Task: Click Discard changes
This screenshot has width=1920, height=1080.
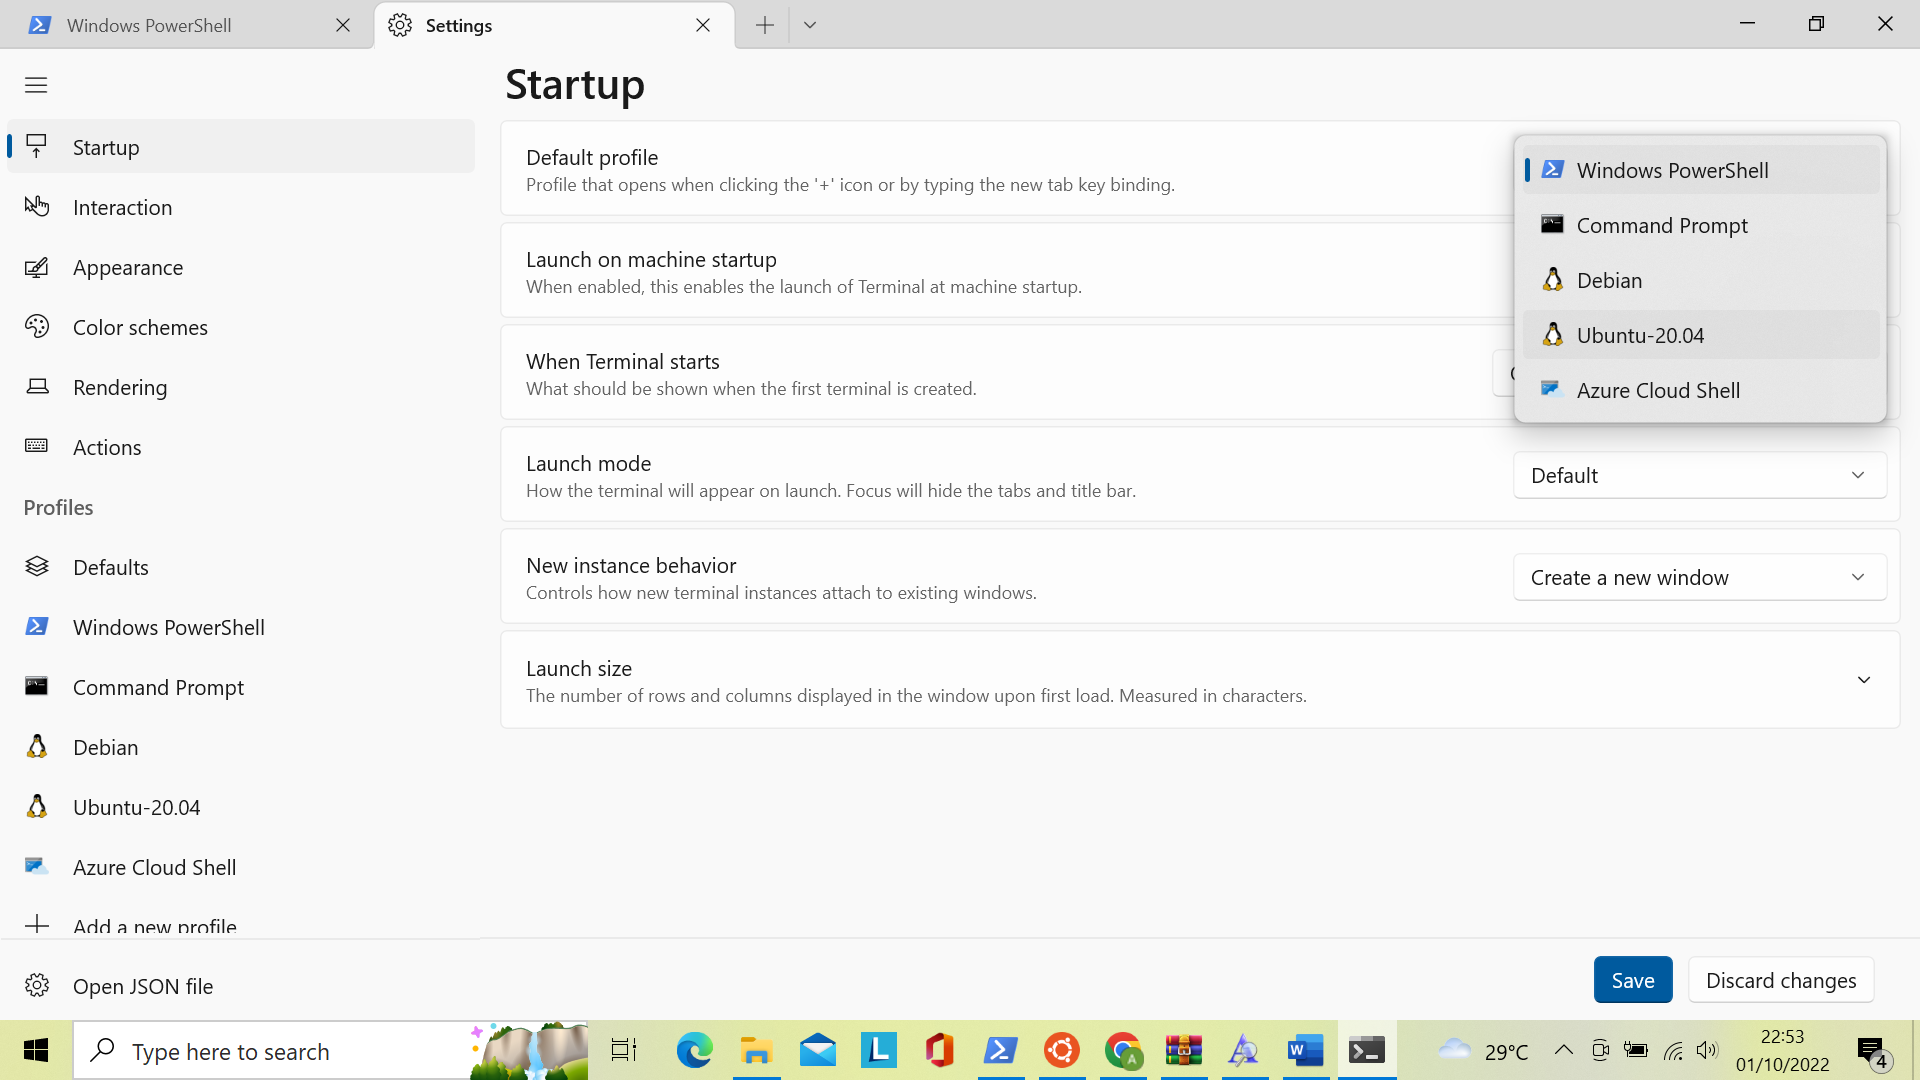Action: tap(1781, 980)
